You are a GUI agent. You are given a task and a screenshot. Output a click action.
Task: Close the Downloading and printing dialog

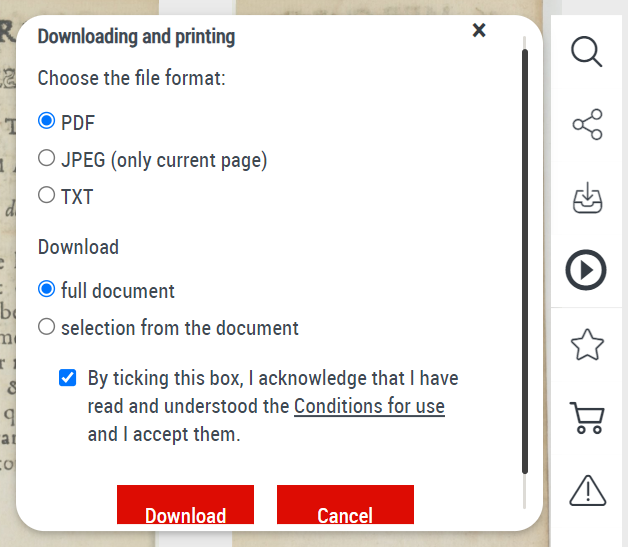pyautogui.click(x=479, y=31)
